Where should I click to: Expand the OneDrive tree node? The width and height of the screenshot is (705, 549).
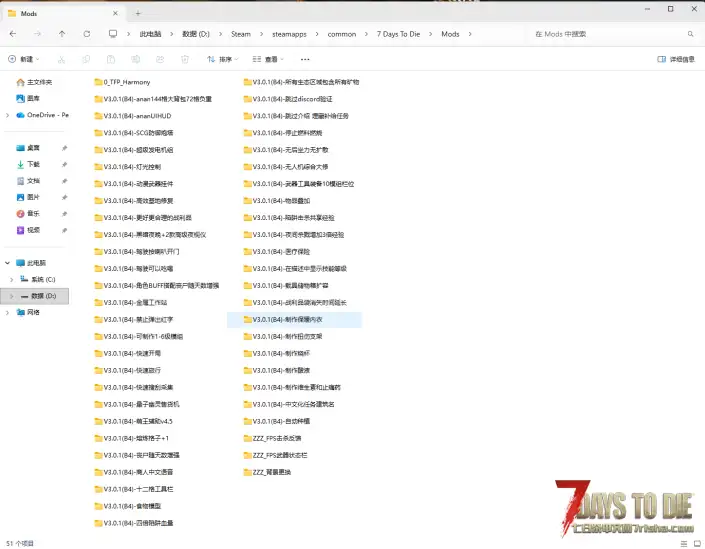(x=7, y=115)
